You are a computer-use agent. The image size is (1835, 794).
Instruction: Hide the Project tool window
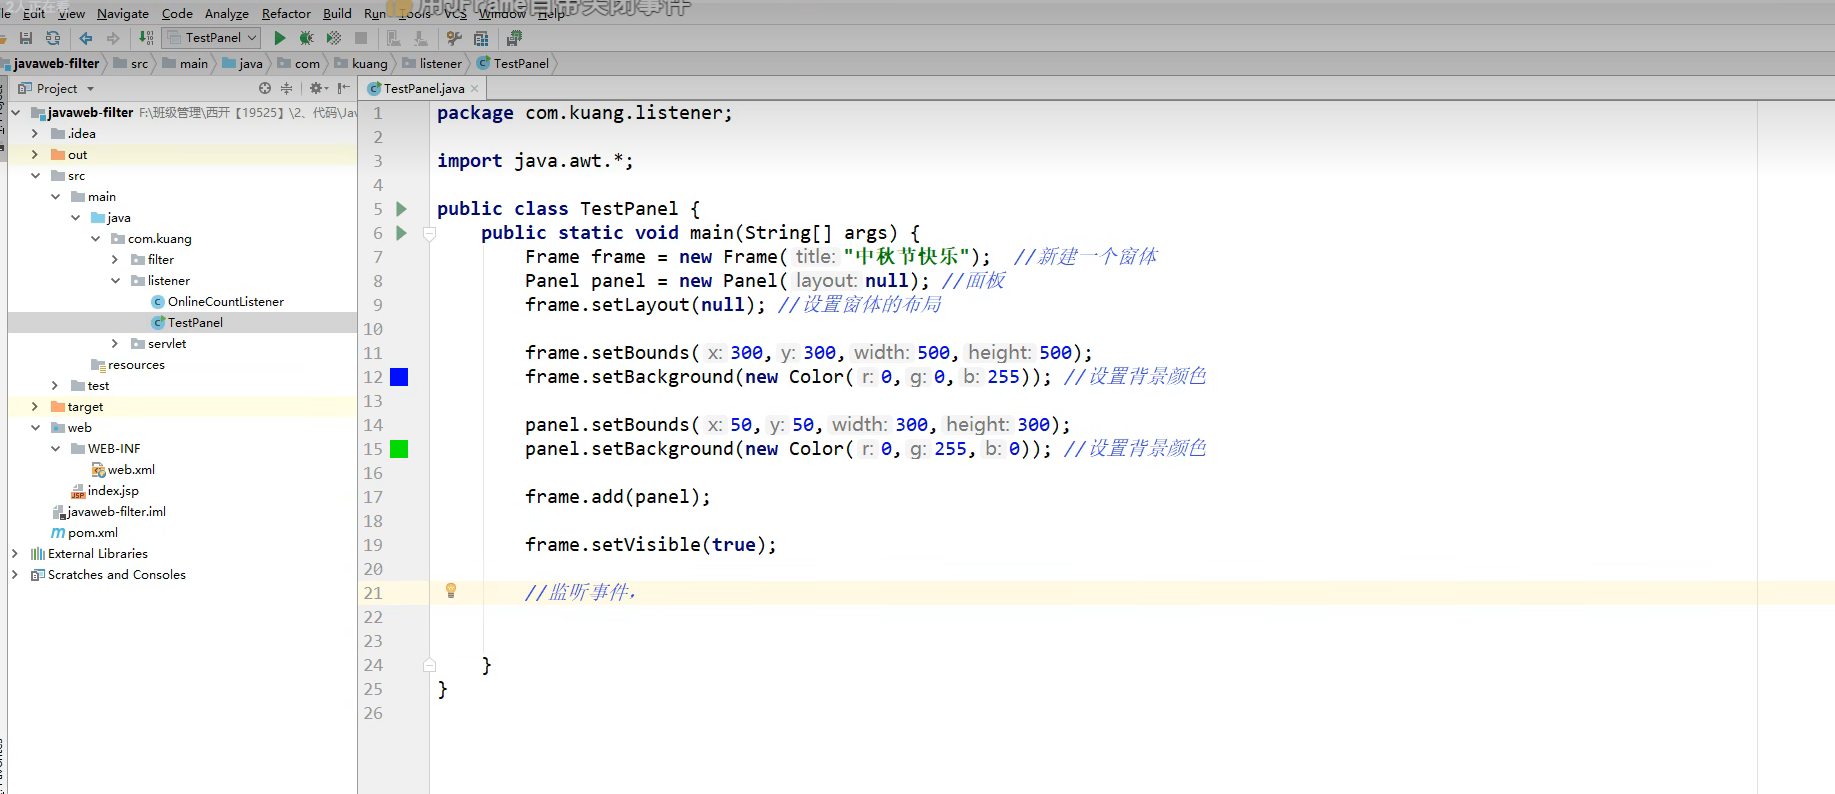pos(344,88)
